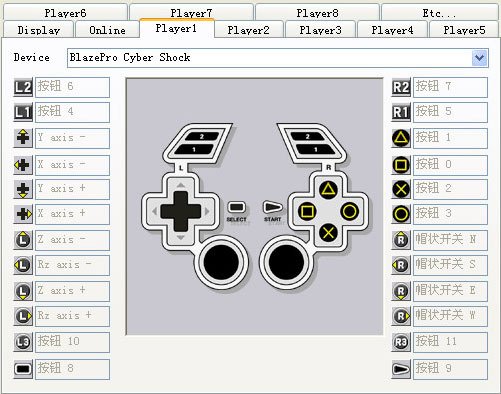Switch to the Display tab
The image size is (501, 394).
(38, 30)
